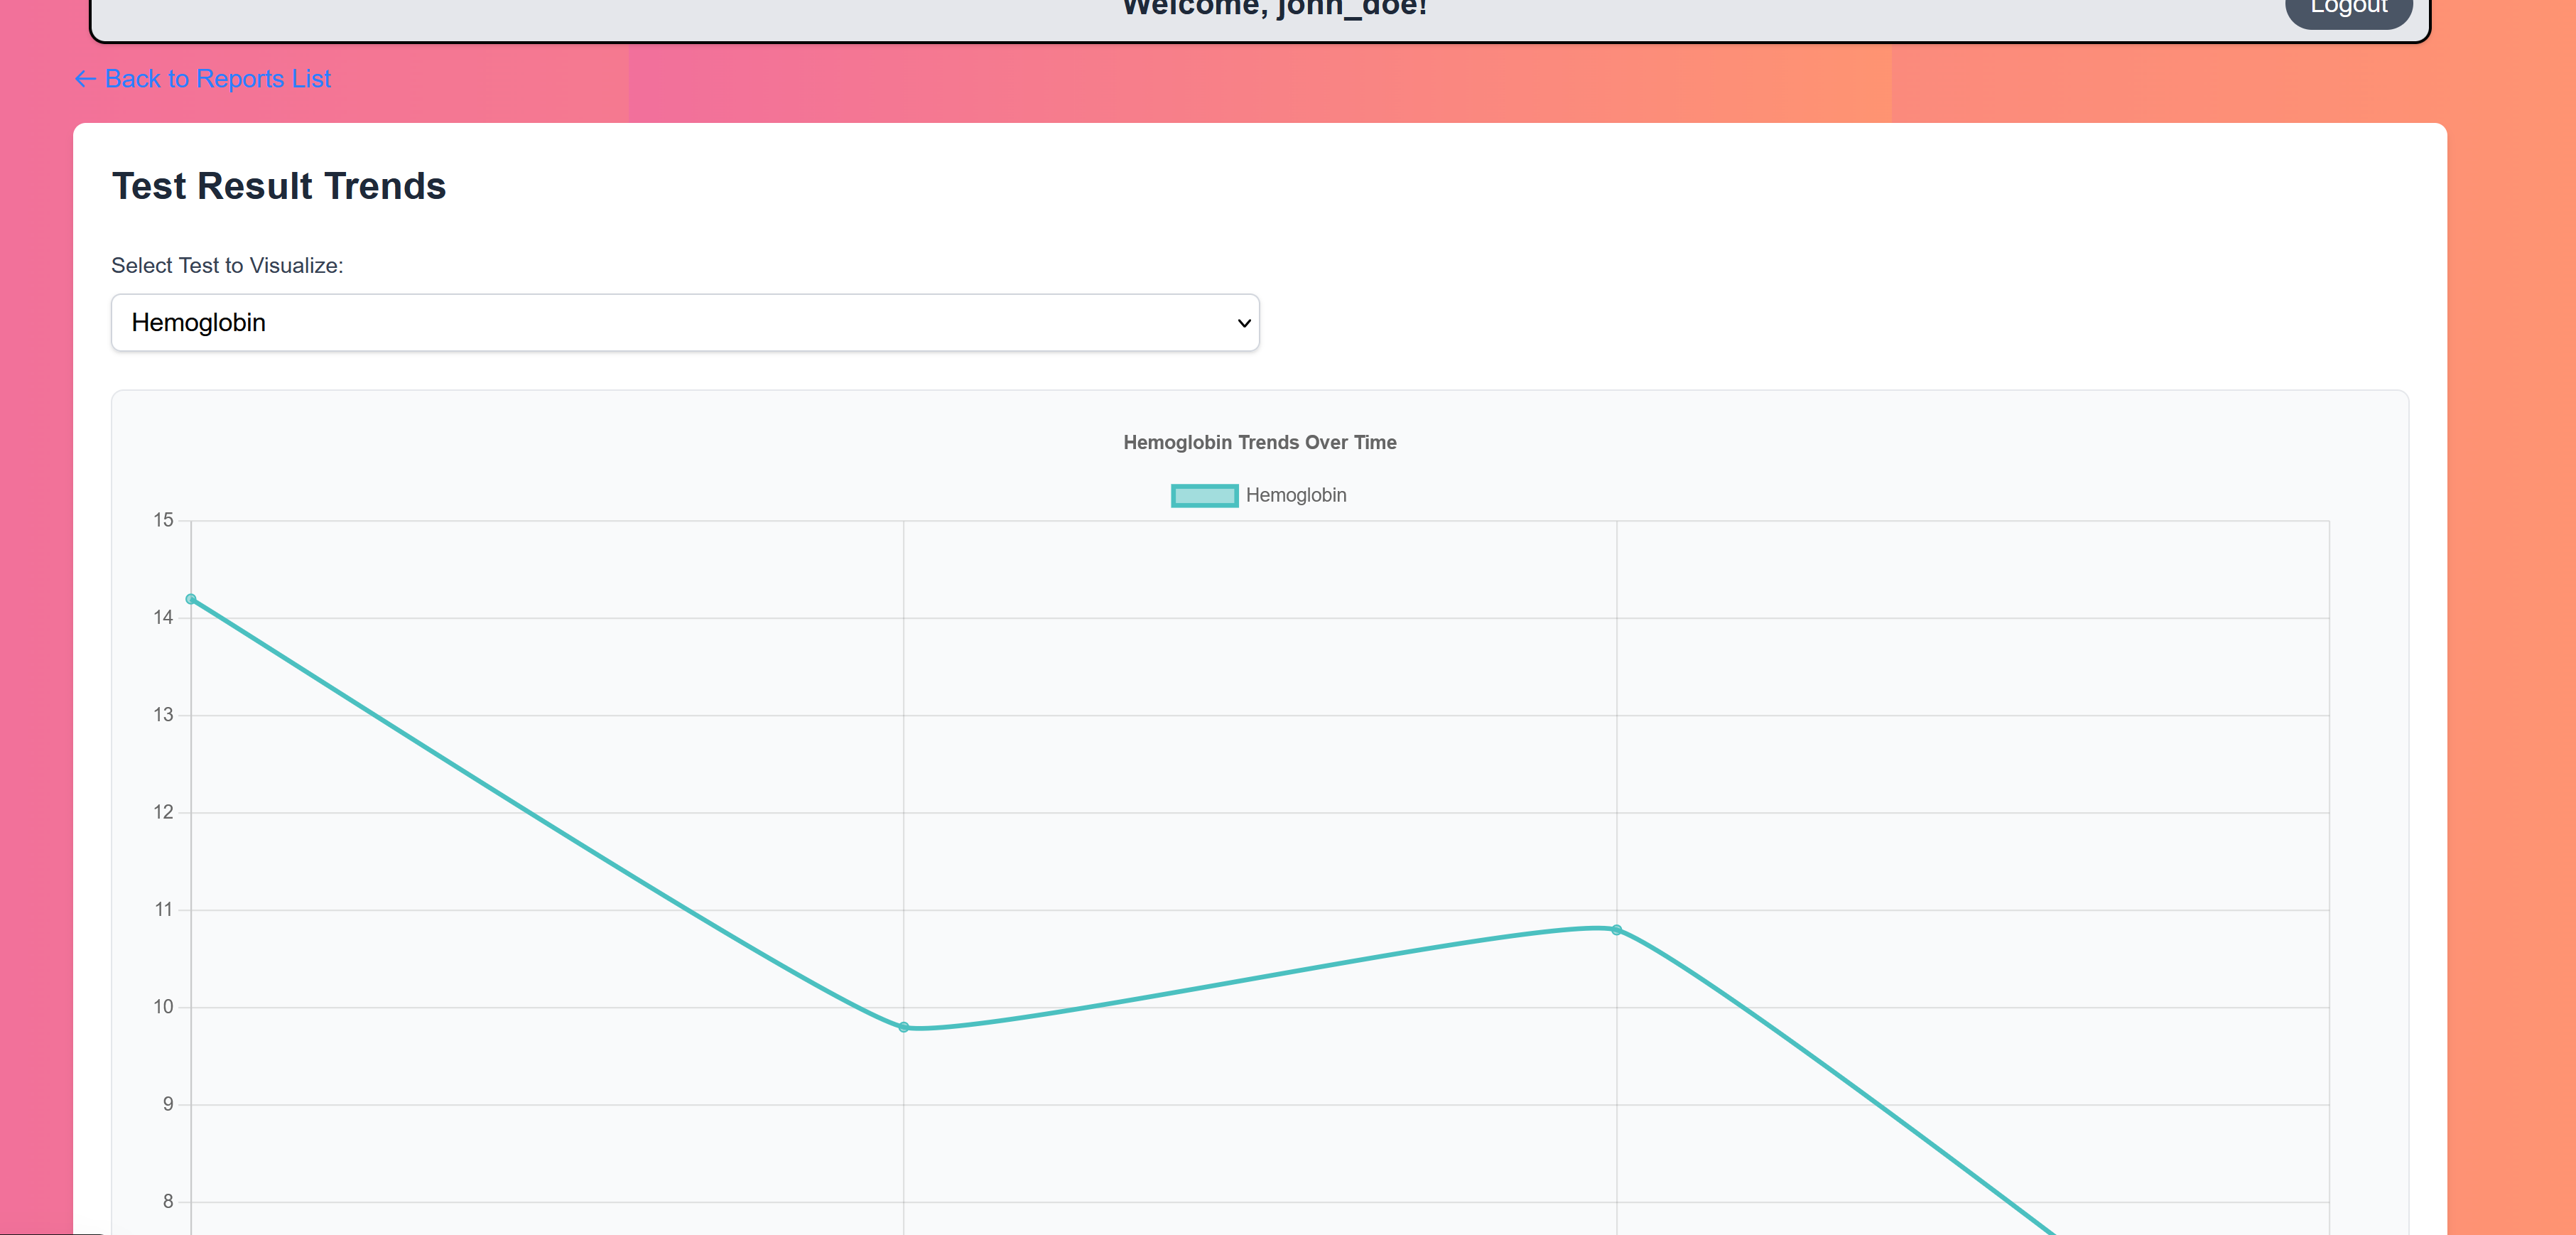Click the y-axis label 9
The width and height of the screenshot is (2576, 1235).
coord(168,1104)
